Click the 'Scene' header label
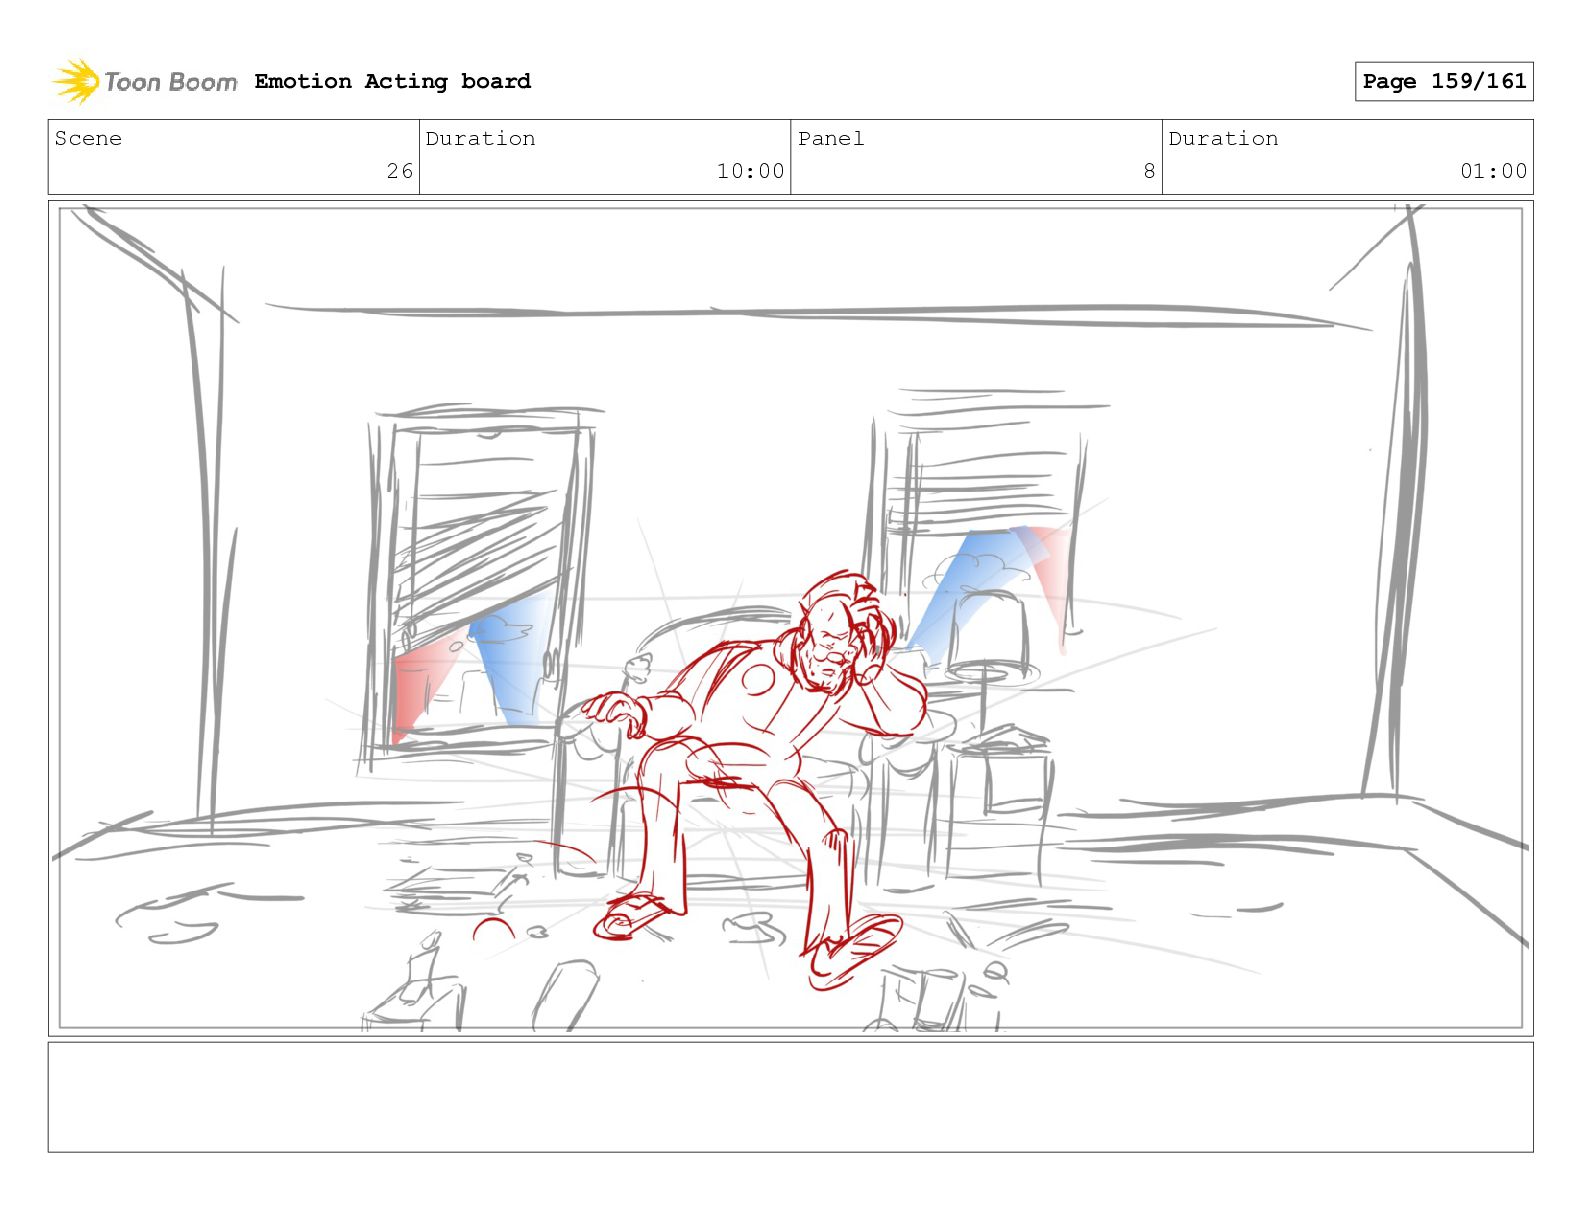 click(x=88, y=138)
